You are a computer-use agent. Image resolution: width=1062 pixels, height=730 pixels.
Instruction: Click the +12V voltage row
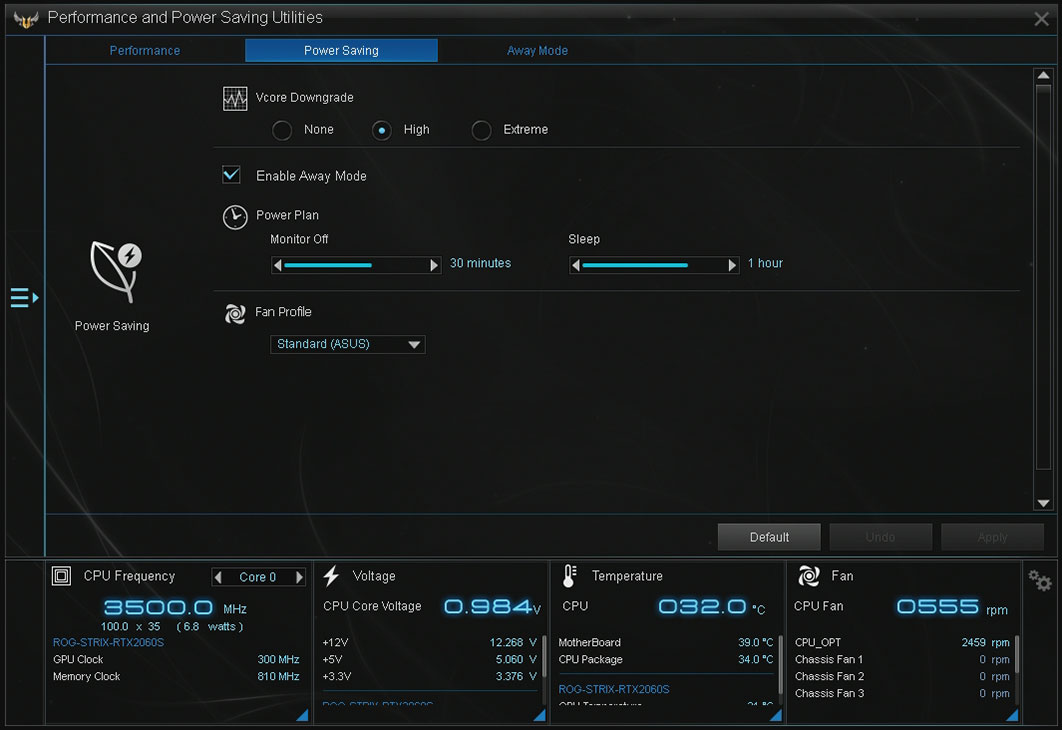pyautogui.click(x=429, y=643)
